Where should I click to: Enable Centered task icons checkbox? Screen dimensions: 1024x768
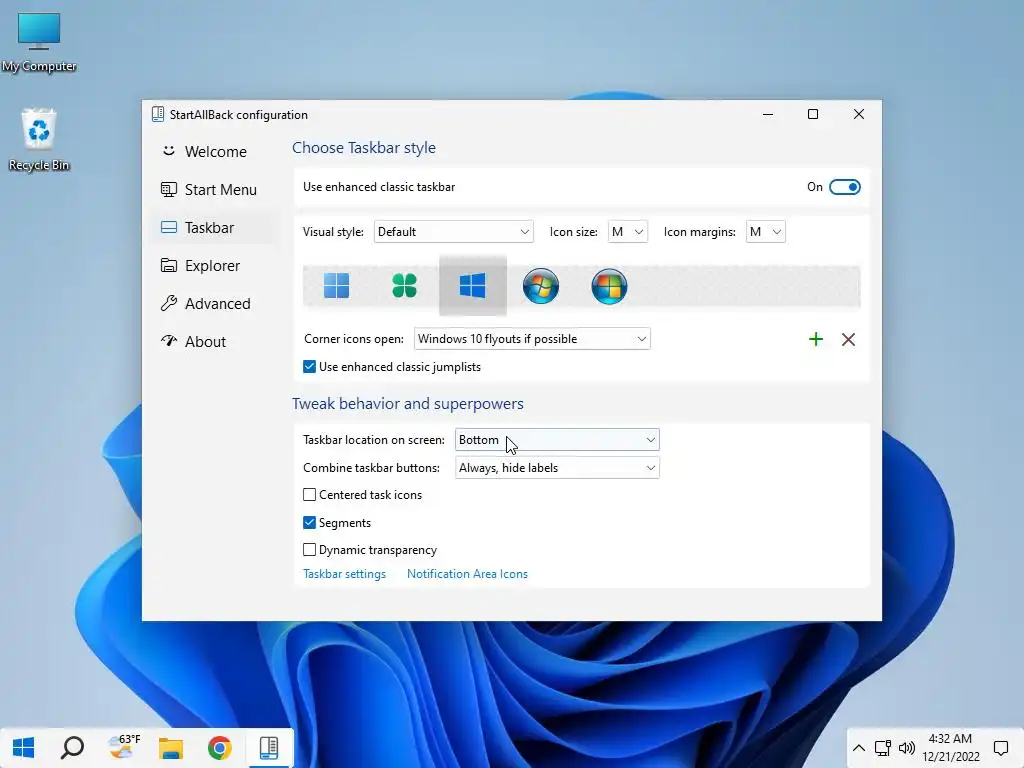[310, 495]
